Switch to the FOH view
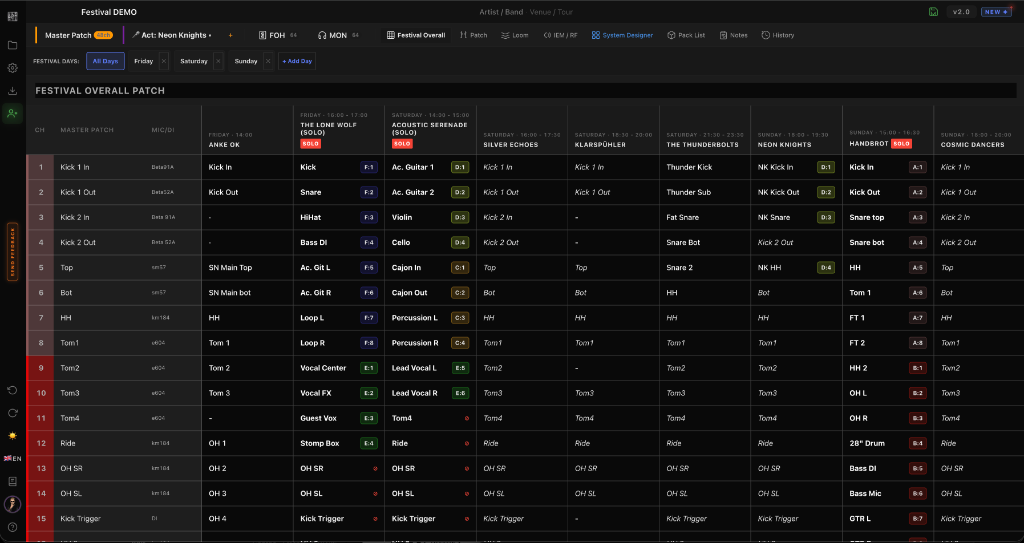 click(278, 35)
